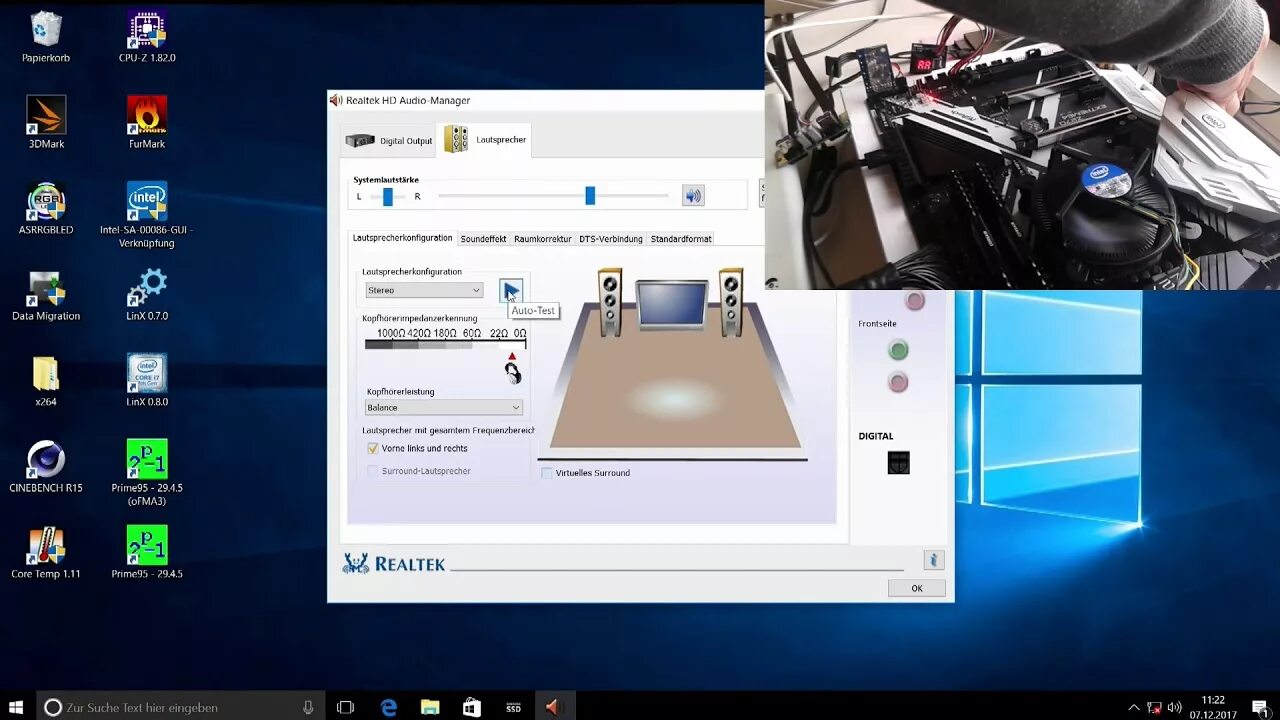Select the Intel-SA-00086-GUI shortcut icon

147,201
